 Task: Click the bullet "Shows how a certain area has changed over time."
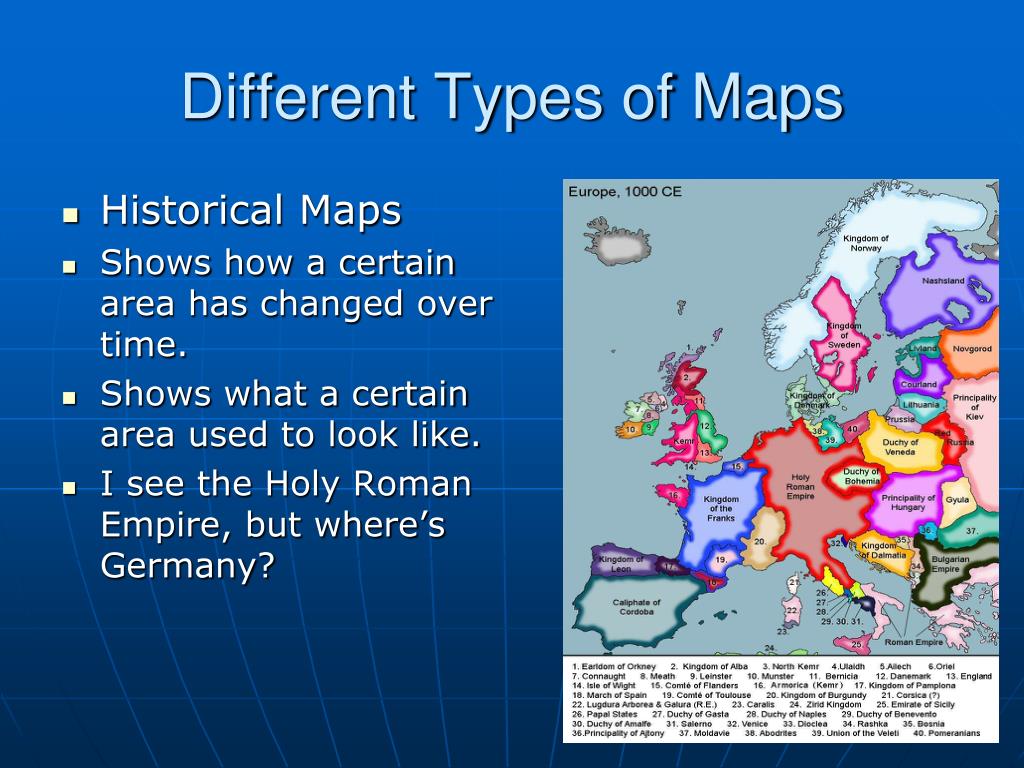coord(296,304)
